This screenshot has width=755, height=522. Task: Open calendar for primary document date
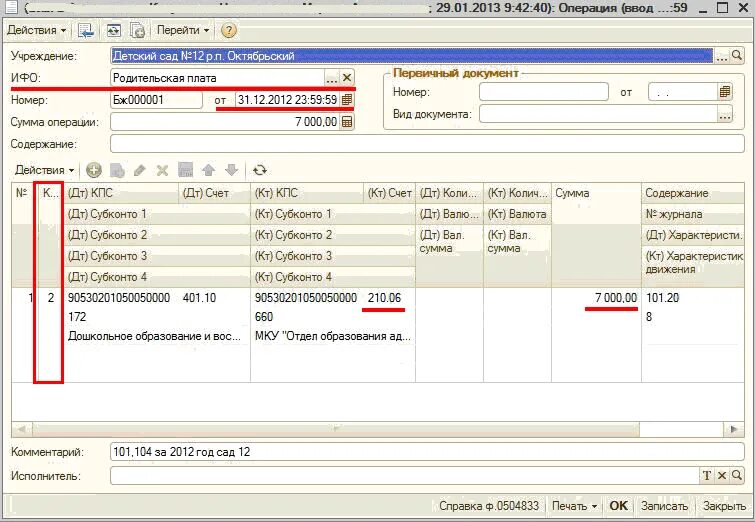pos(725,91)
